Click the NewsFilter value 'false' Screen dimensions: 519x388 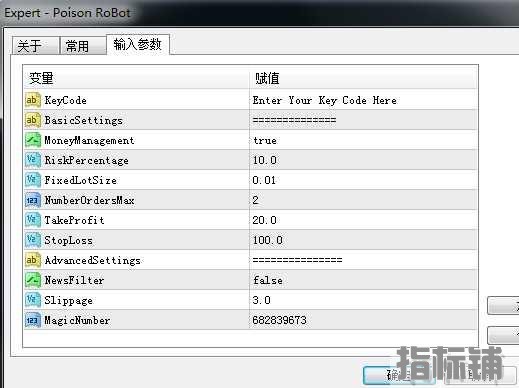coord(268,280)
